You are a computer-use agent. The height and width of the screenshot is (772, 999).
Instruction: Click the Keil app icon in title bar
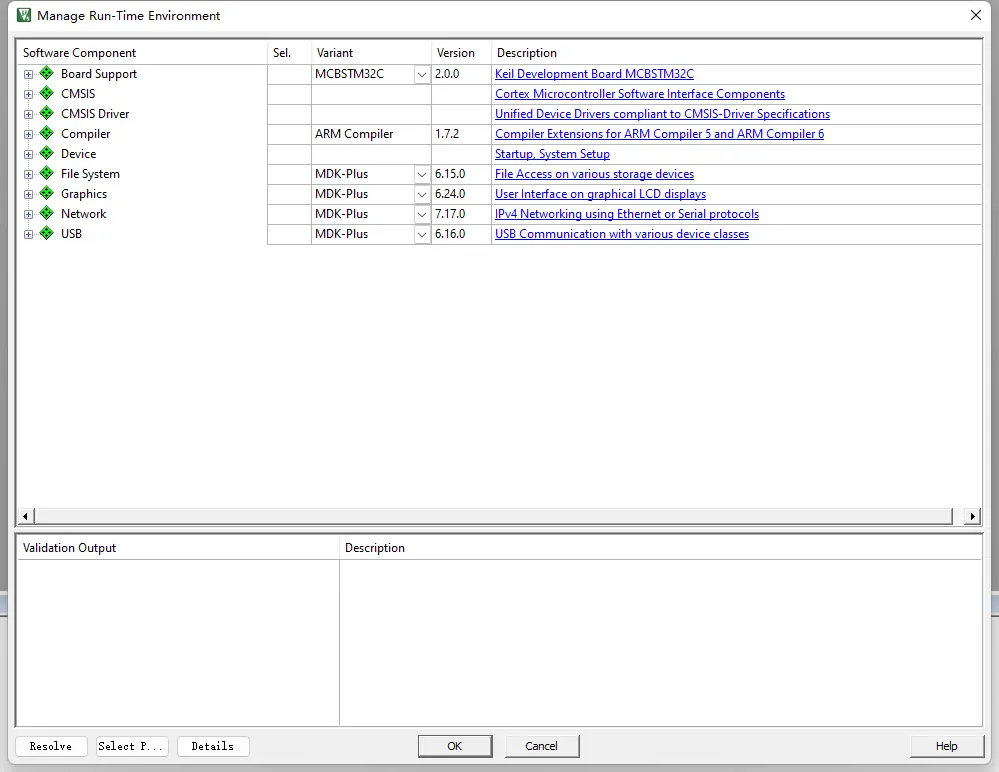click(x=24, y=15)
